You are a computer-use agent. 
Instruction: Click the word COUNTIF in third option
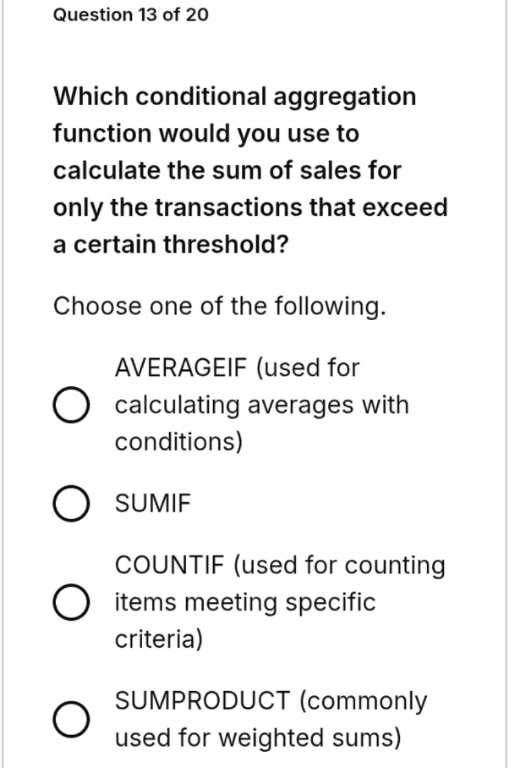pyautogui.click(x=170, y=565)
